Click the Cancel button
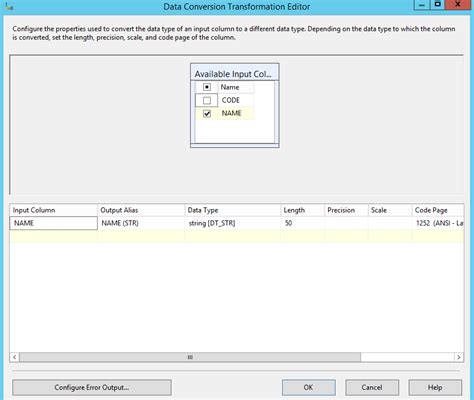Image resolution: width=474 pixels, height=400 pixels. (x=372, y=387)
